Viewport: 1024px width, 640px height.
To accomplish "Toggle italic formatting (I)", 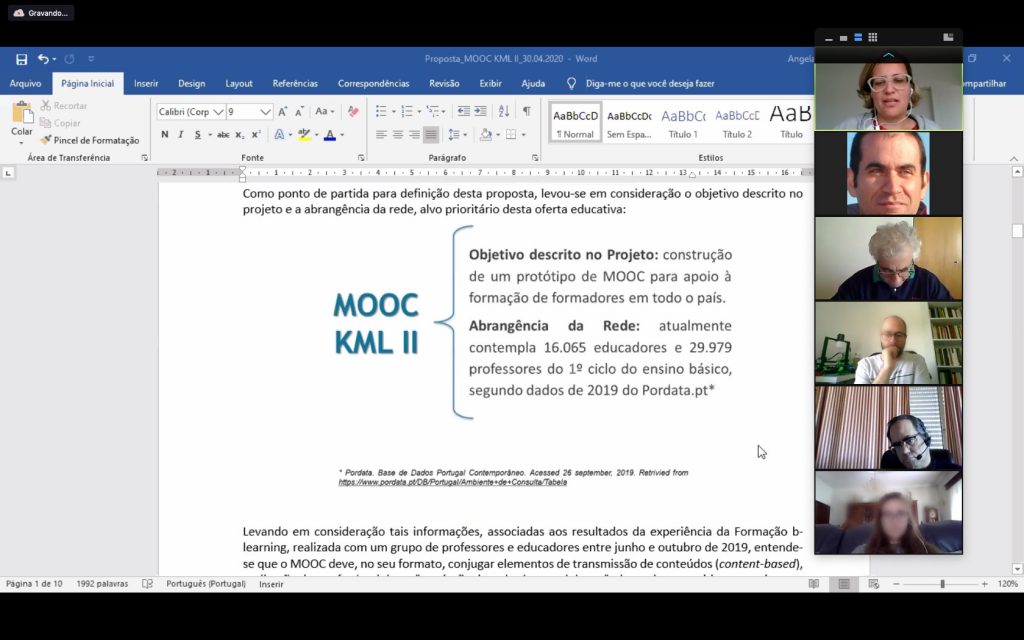I will tap(181, 135).
